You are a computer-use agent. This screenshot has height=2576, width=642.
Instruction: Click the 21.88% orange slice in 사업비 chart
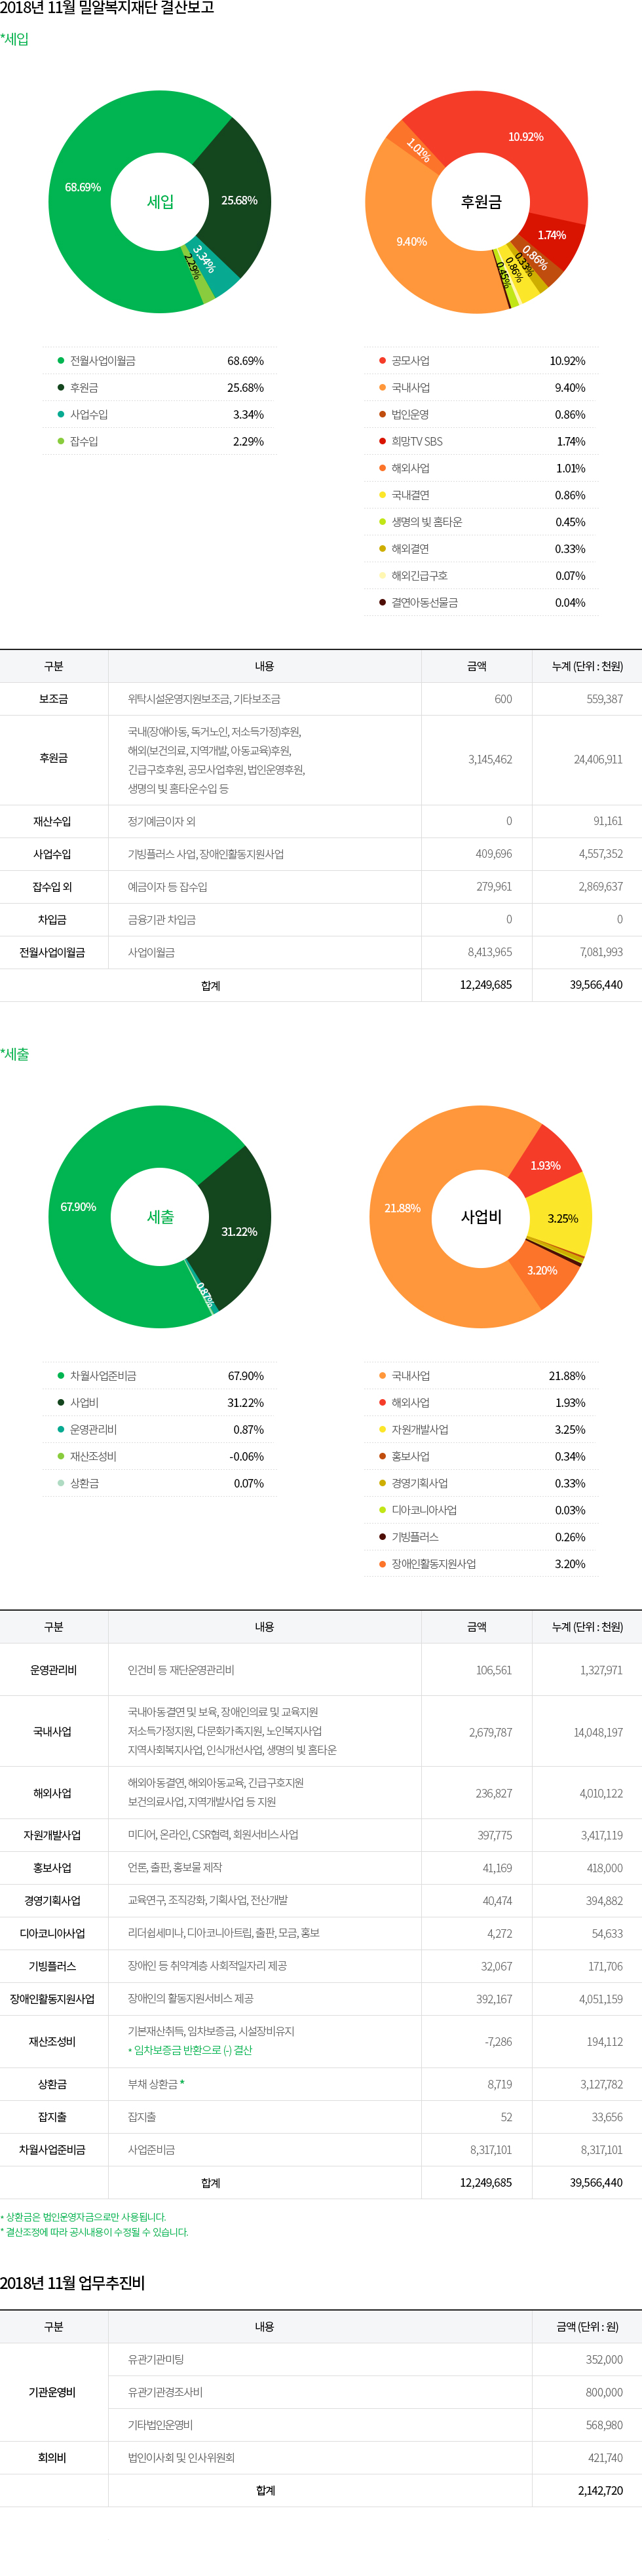click(x=402, y=1208)
